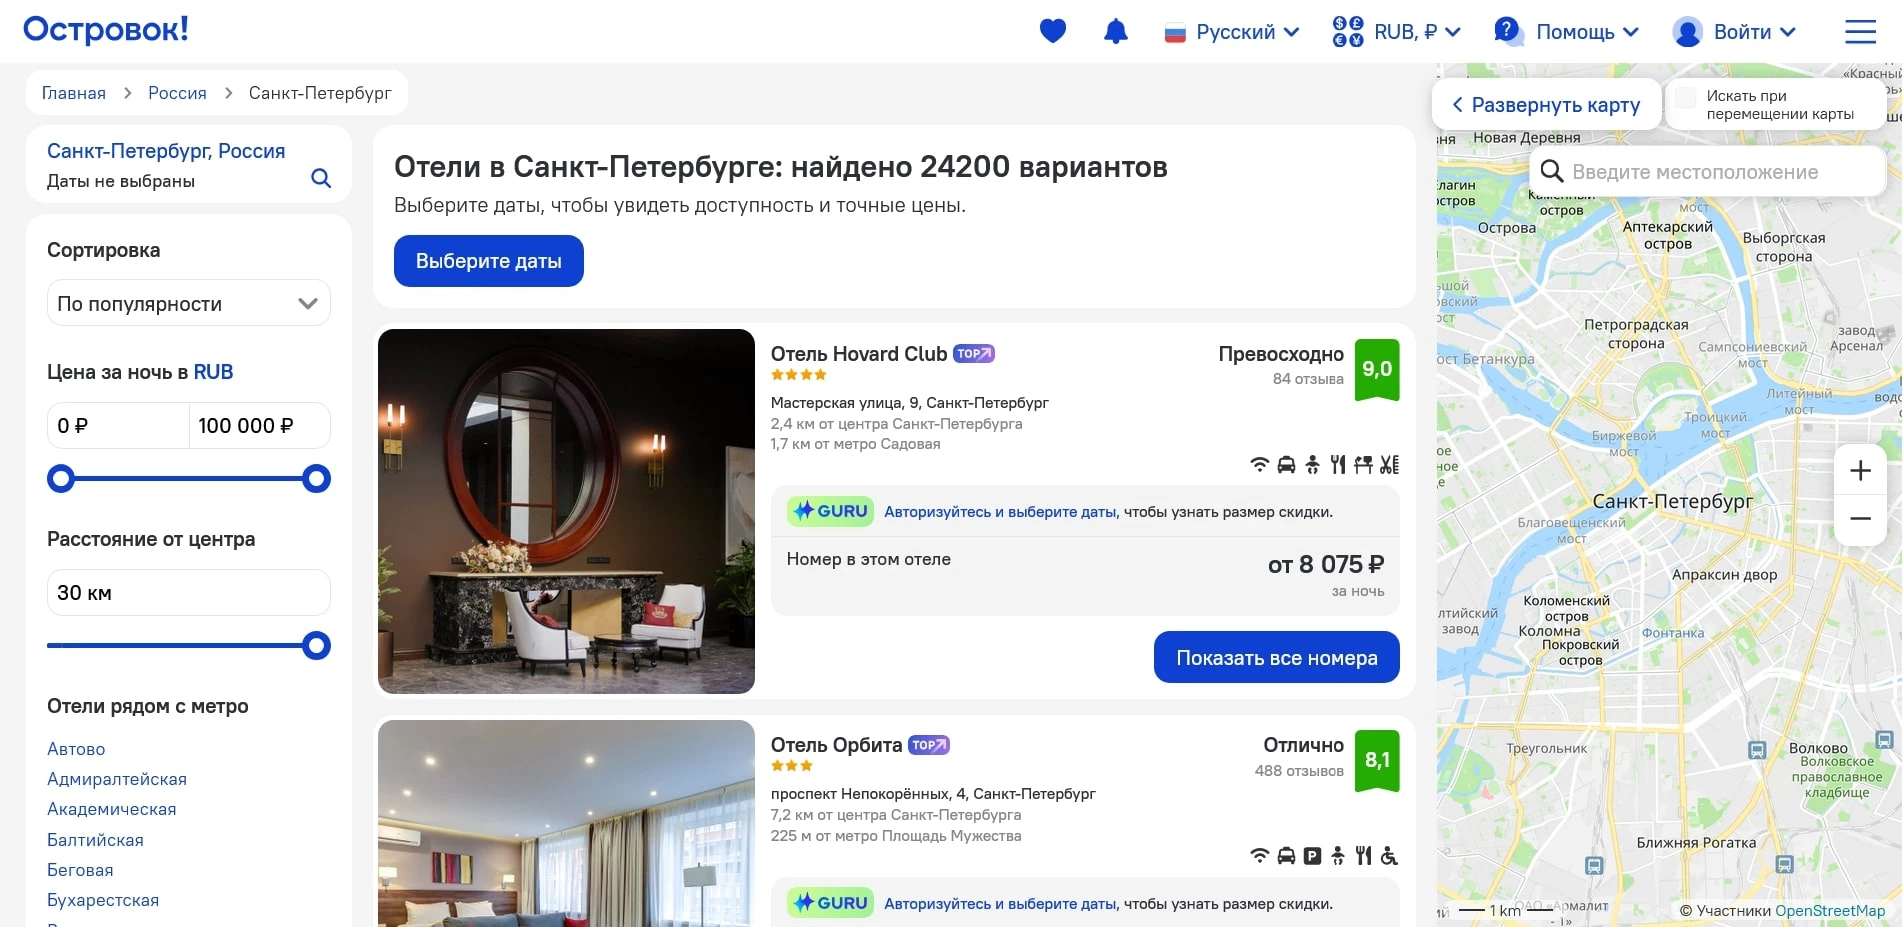Click the kids amenity icon on Hovard Club
1903x927 pixels.
pos(1311,464)
